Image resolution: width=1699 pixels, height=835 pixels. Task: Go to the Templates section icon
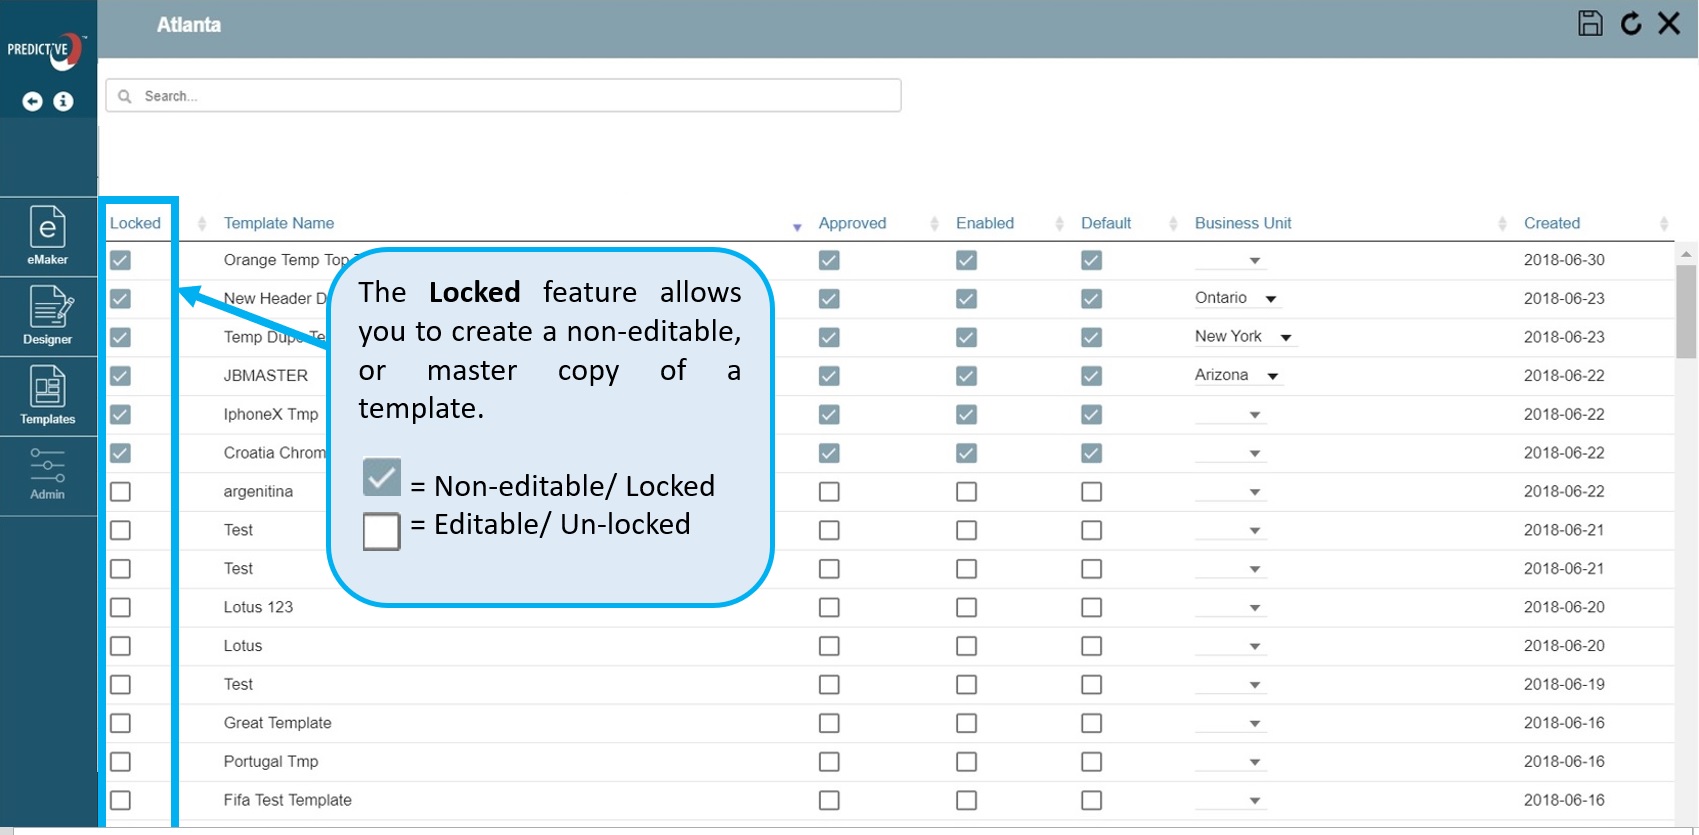(47, 395)
